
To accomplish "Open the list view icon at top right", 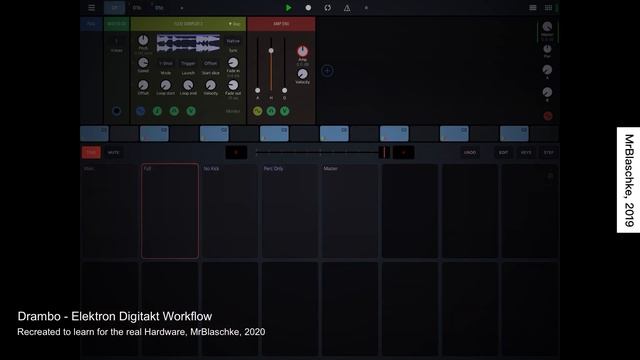I will coord(533,8).
